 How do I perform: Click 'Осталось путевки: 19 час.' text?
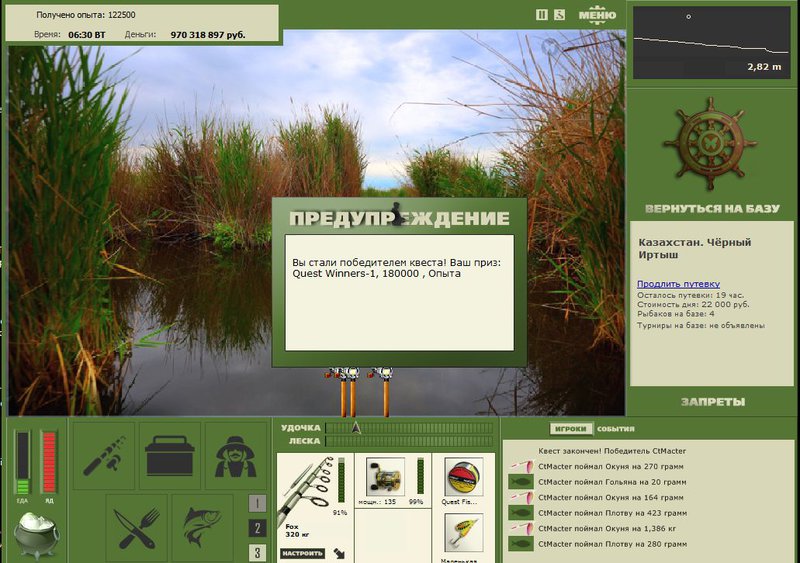pyautogui.click(x=690, y=295)
